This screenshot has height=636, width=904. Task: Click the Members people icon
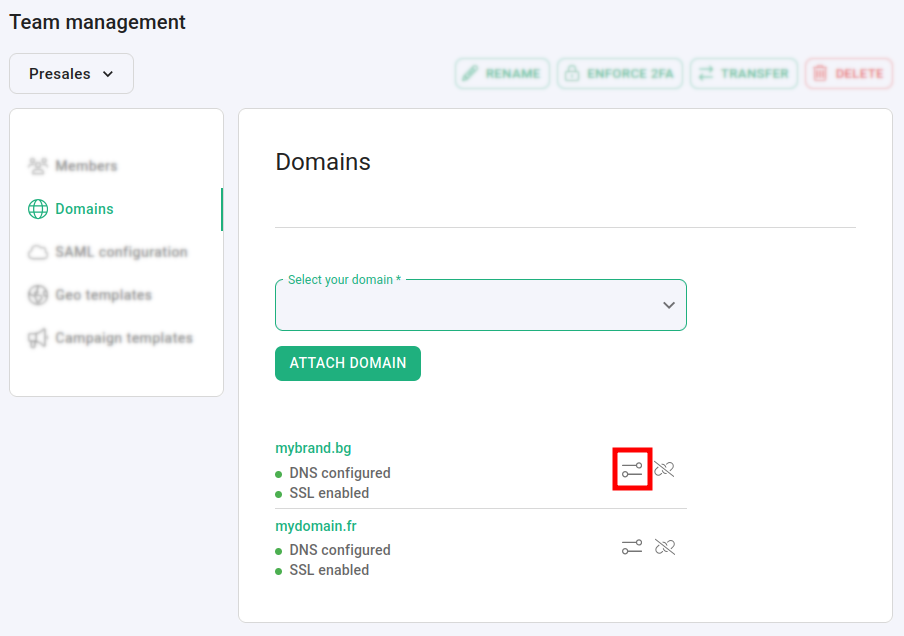[38, 166]
